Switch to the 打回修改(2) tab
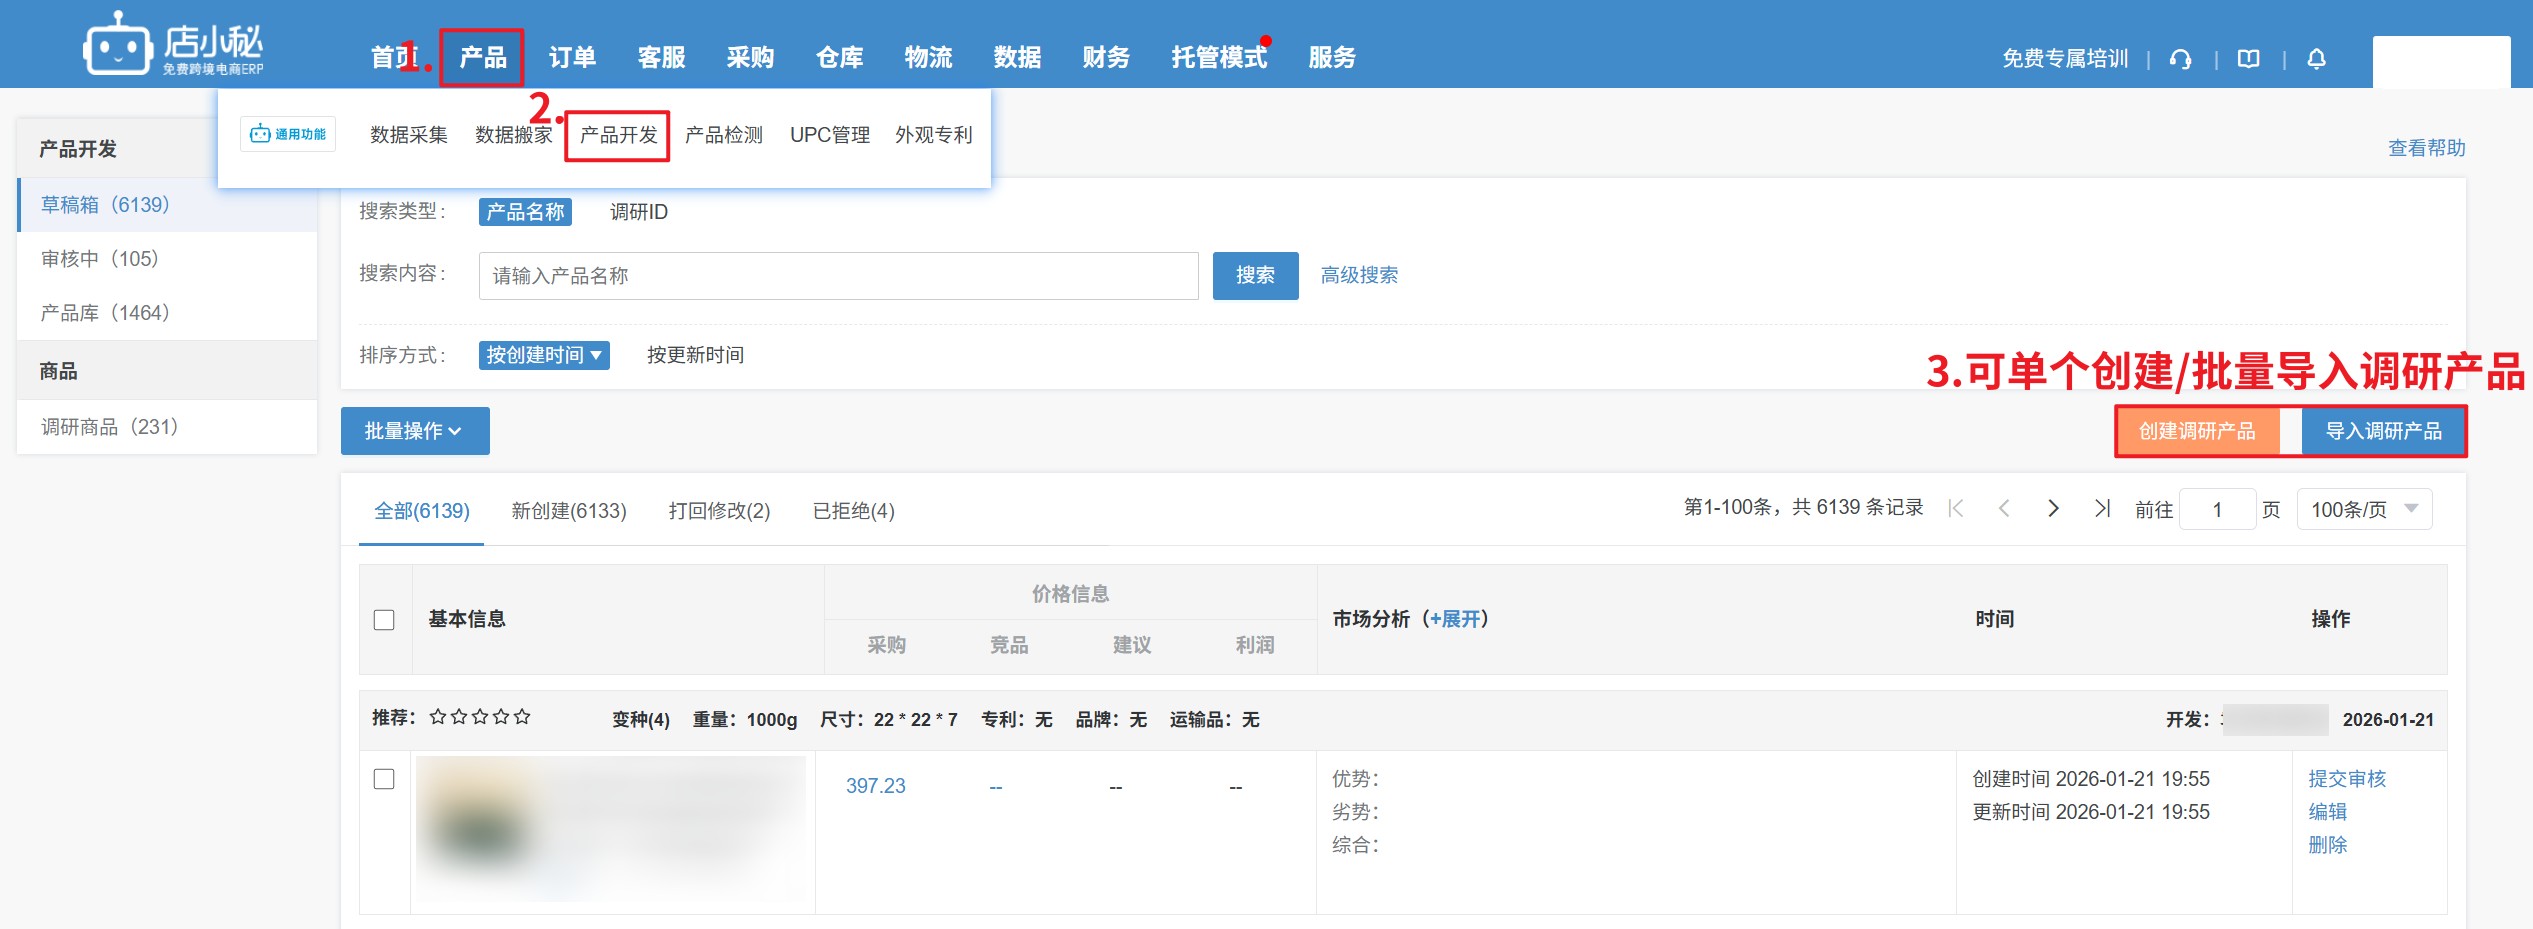The width and height of the screenshot is (2533, 929). pos(719,511)
